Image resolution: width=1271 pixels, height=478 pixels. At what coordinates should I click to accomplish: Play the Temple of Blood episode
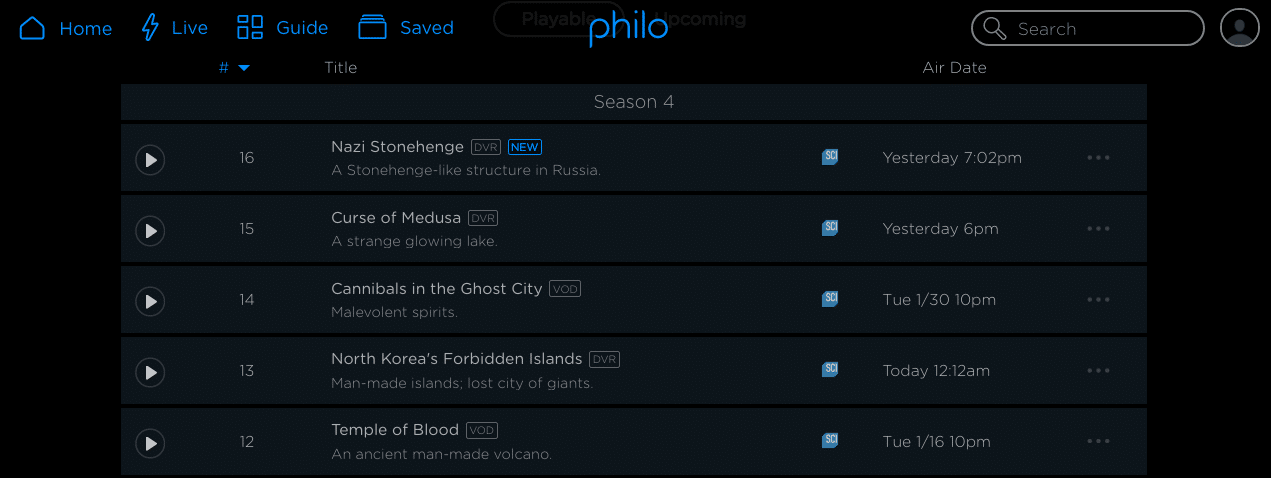coord(150,443)
